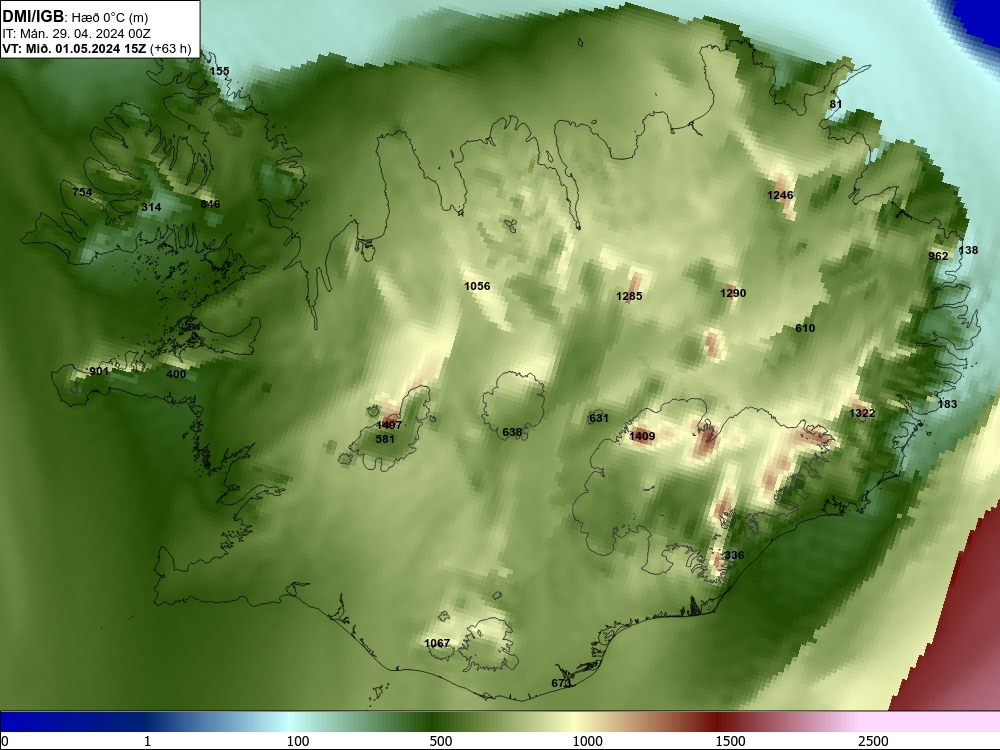
Task: Click the 1322 height label
Action: point(862,413)
